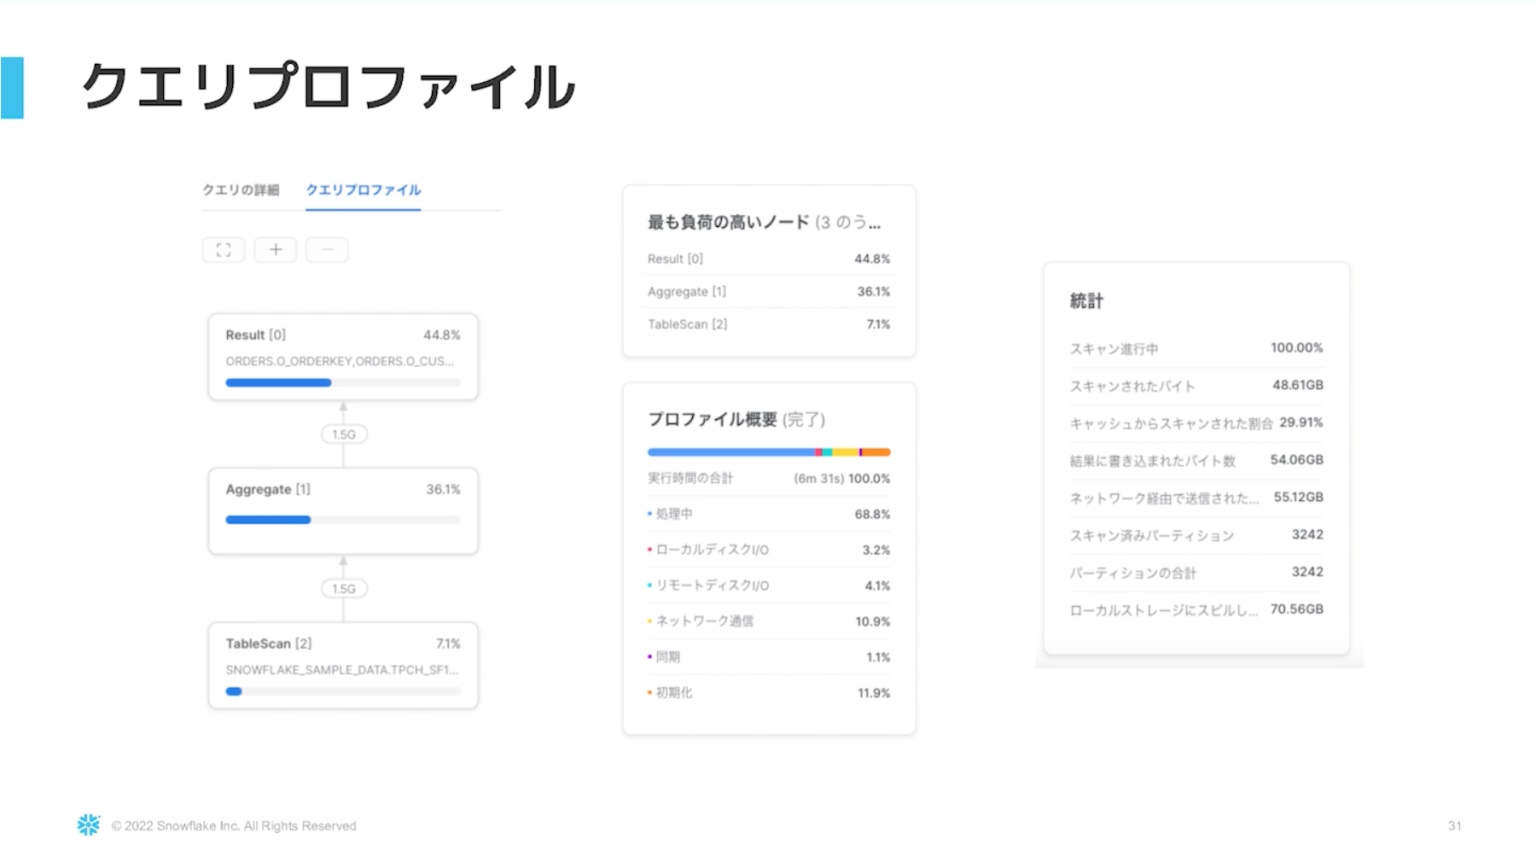Click the 1.5G label above Aggregate

(x=344, y=434)
